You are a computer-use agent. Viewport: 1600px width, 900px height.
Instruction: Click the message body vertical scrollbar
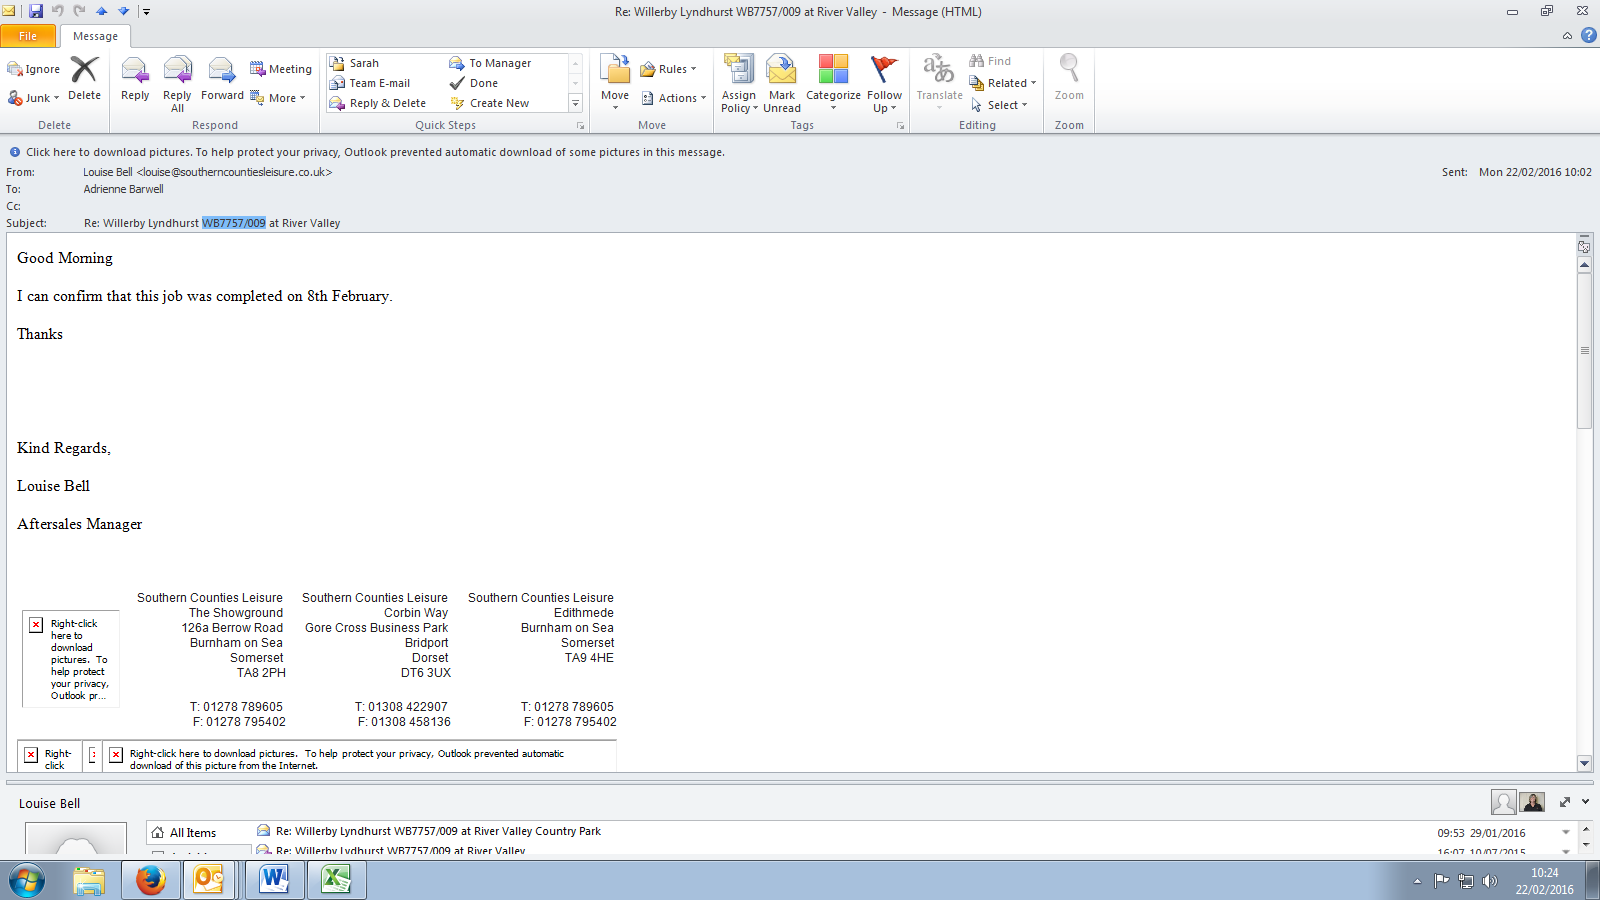(x=1584, y=351)
